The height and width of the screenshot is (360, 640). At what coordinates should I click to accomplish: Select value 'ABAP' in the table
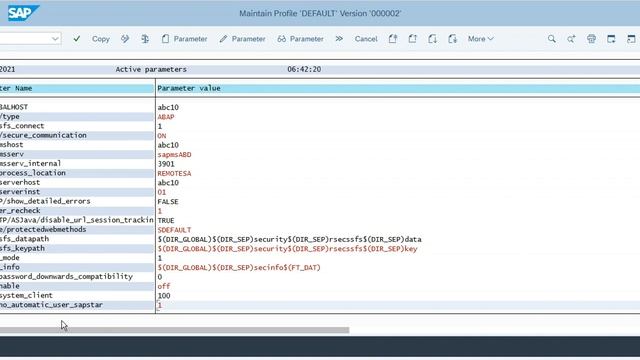point(166,117)
